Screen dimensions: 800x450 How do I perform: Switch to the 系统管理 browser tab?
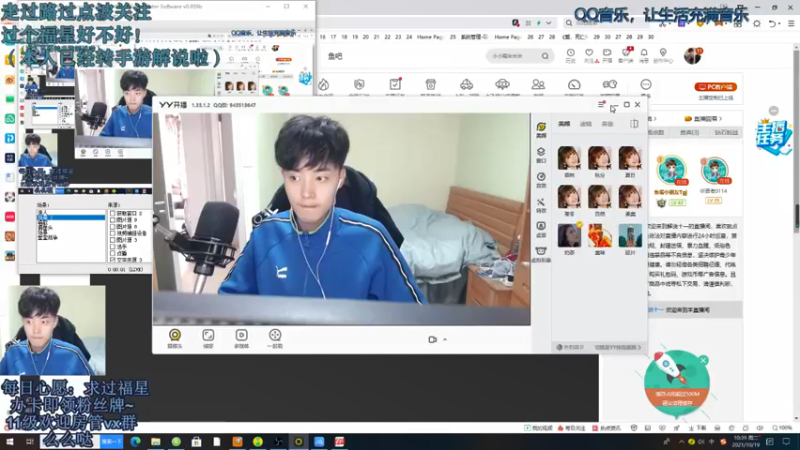[x=474, y=37]
